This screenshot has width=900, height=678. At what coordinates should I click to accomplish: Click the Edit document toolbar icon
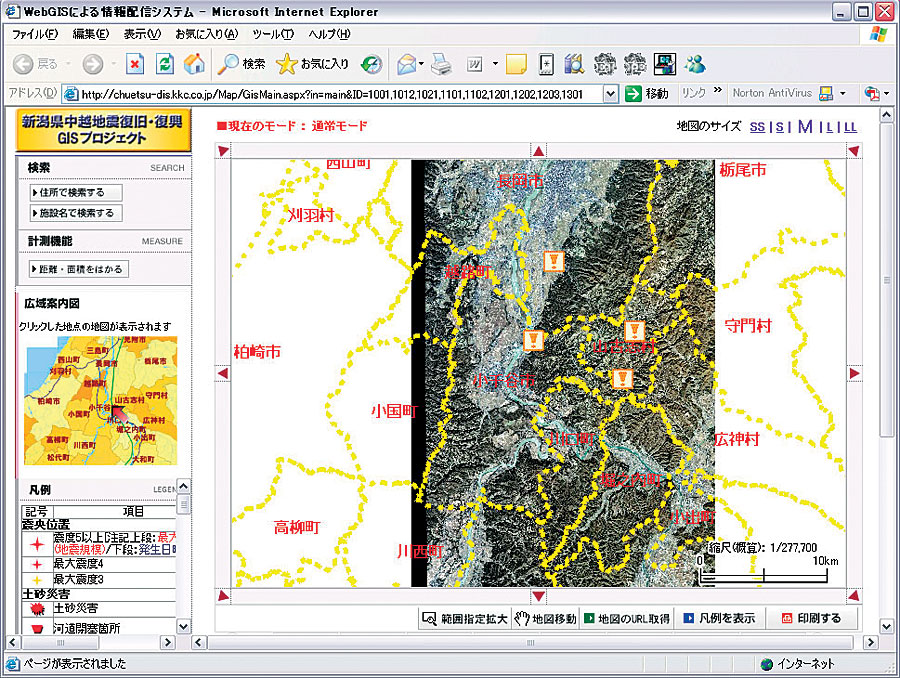pos(475,64)
